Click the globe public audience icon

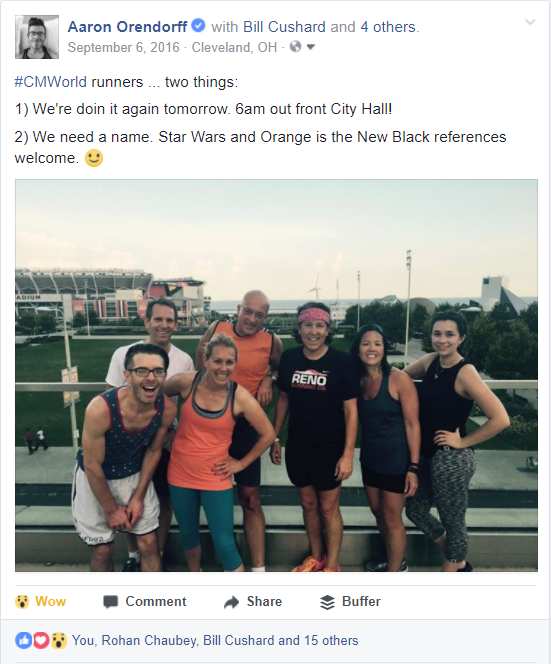pos(296,47)
